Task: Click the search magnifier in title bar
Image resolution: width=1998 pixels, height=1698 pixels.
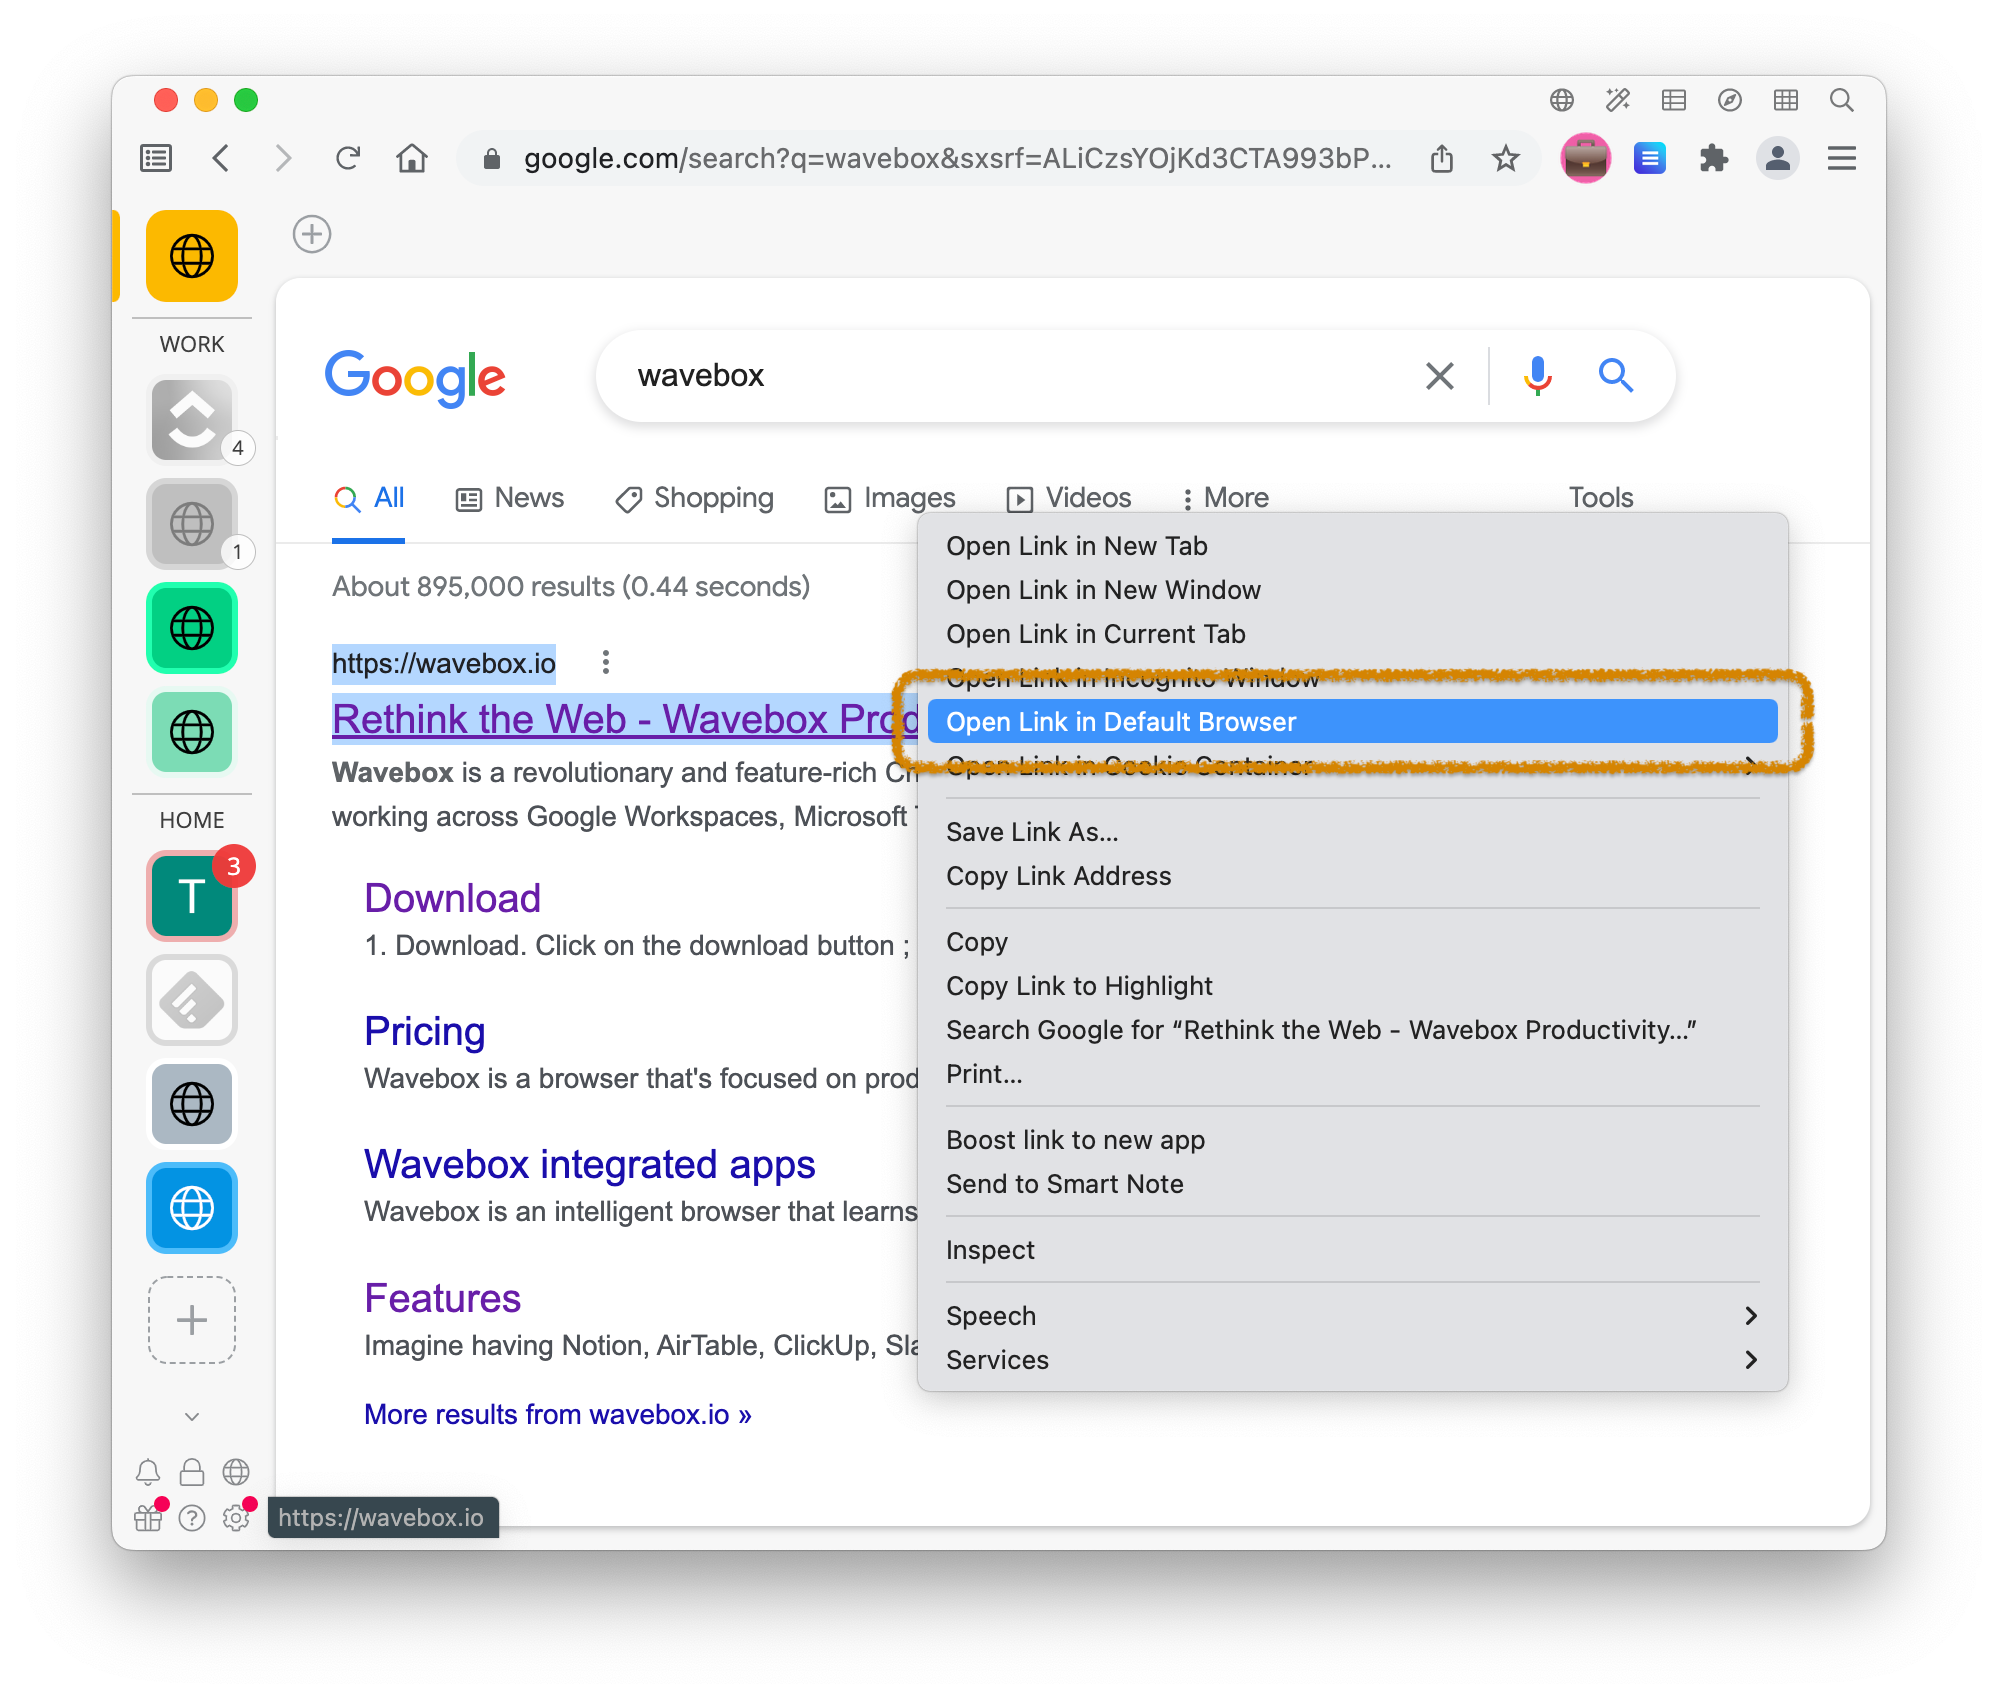Action: [x=1842, y=100]
